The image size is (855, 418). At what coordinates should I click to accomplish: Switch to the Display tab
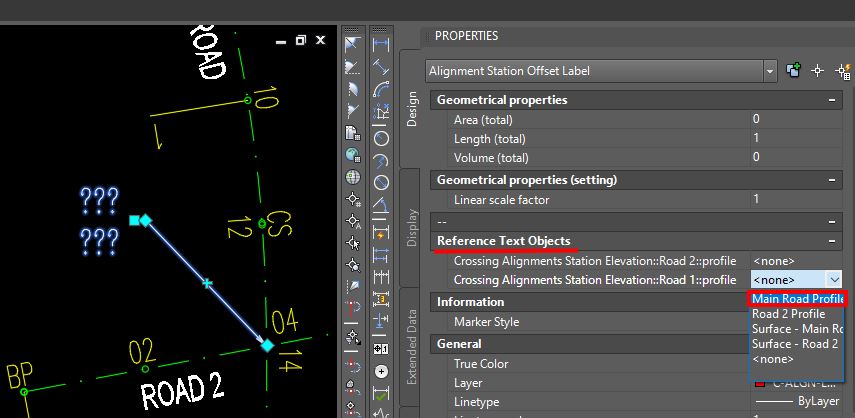coord(411,228)
